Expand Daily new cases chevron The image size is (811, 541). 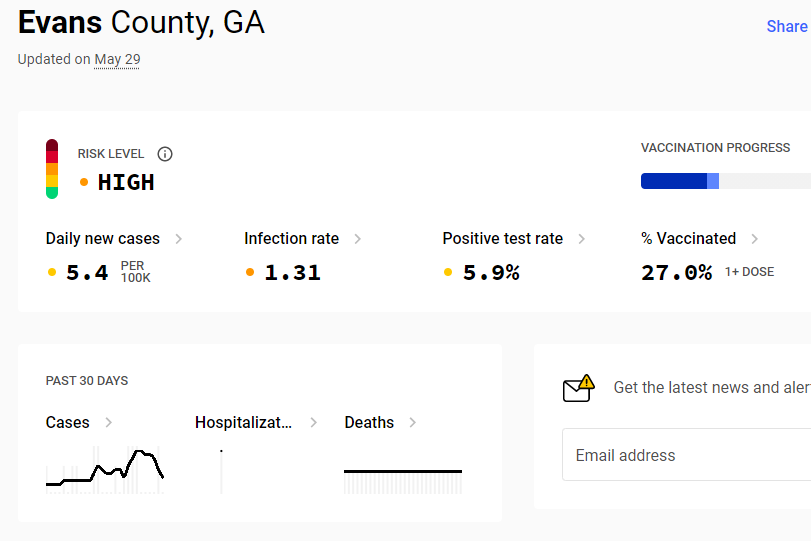click(x=178, y=239)
